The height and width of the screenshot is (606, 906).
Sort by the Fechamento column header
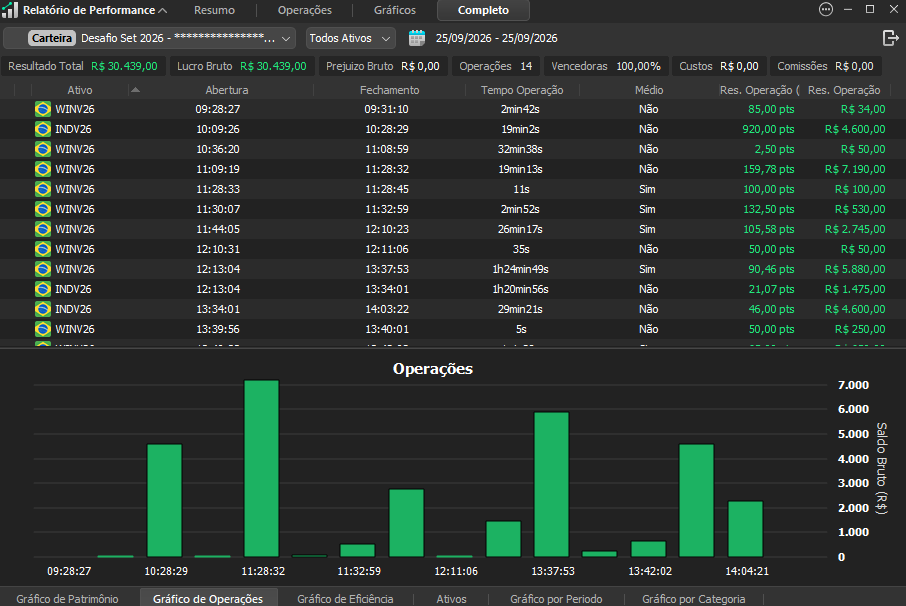tap(389, 90)
